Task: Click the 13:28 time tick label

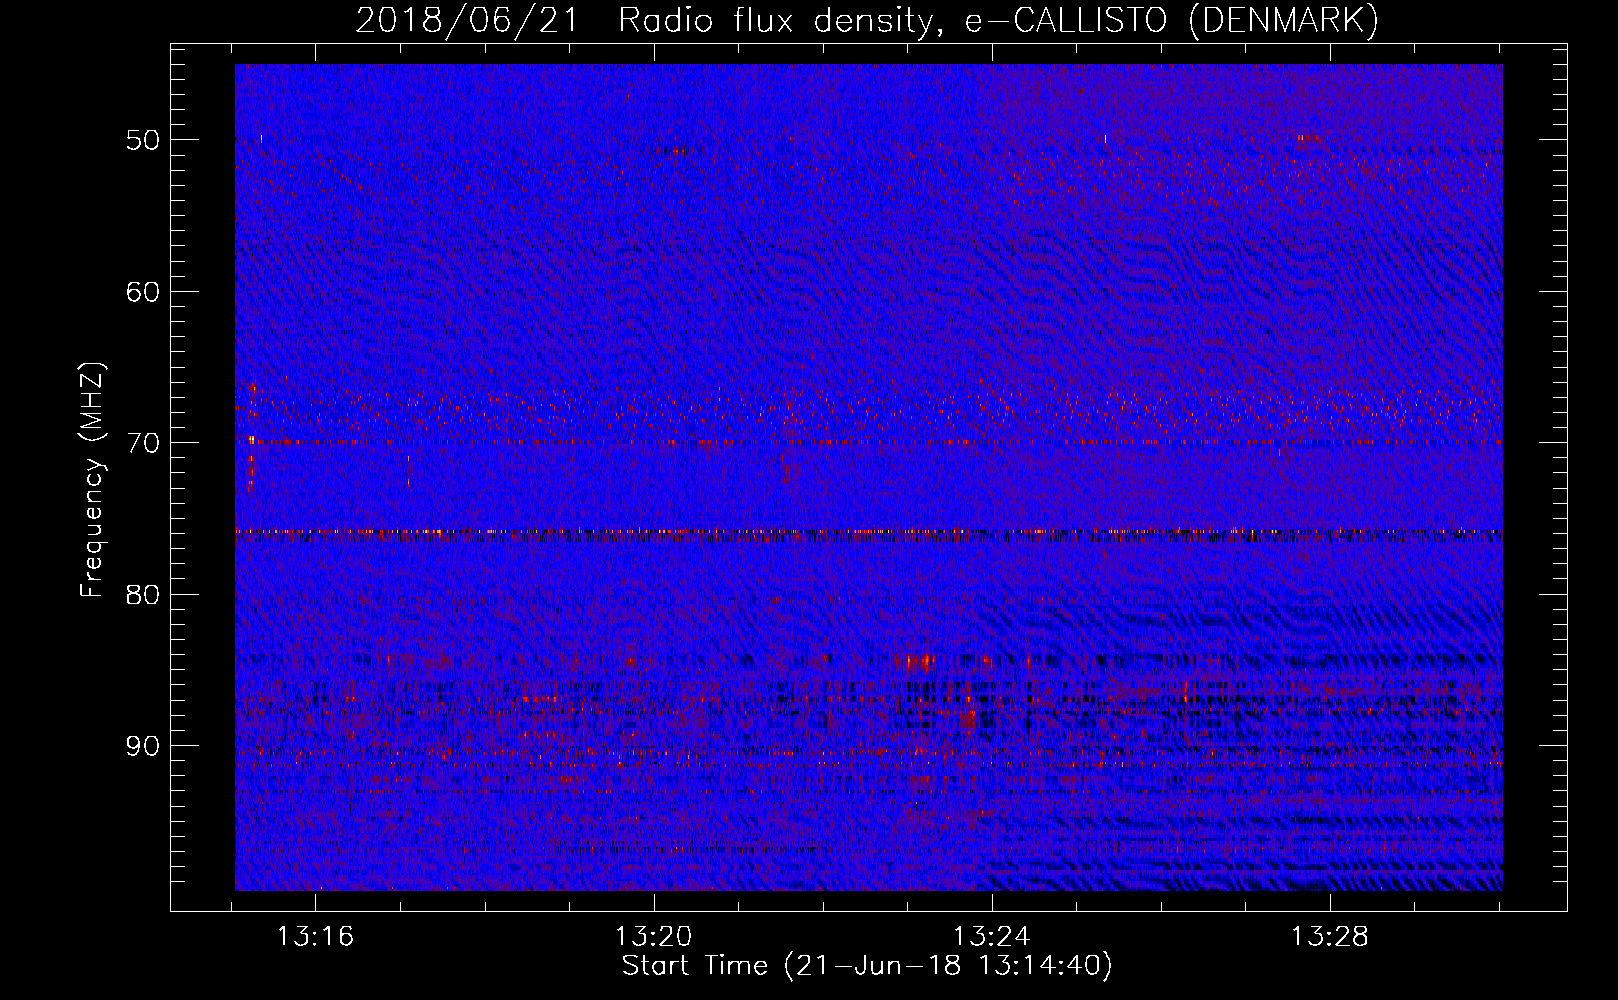Action: click(1329, 937)
